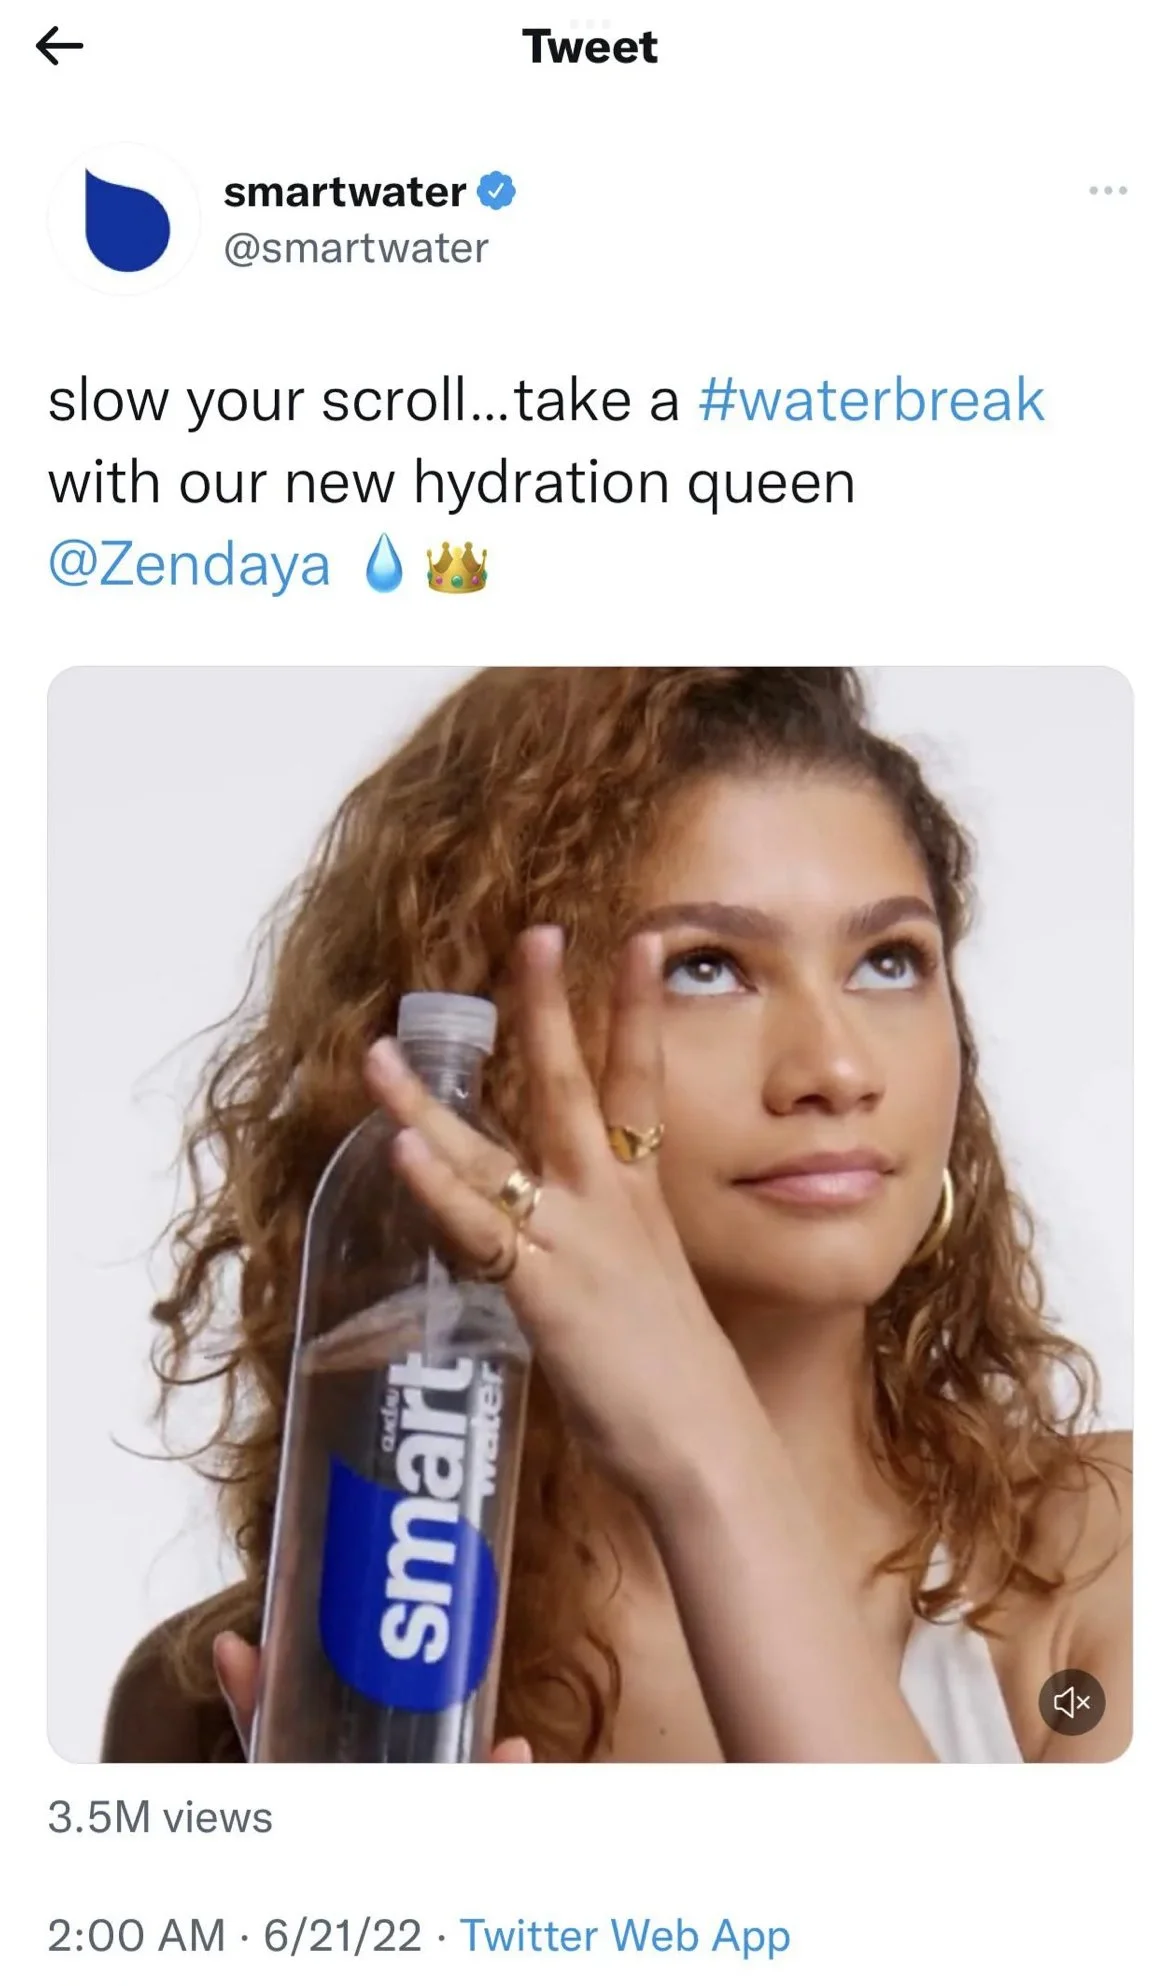This screenshot has height=1986, width=1176.
Task: Click the 6/21/22 date
Action: [x=343, y=1934]
